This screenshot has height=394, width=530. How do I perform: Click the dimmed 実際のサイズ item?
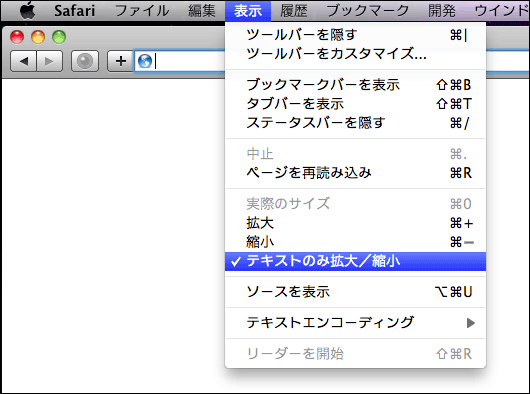pyautogui.click(x=356, y=204)
